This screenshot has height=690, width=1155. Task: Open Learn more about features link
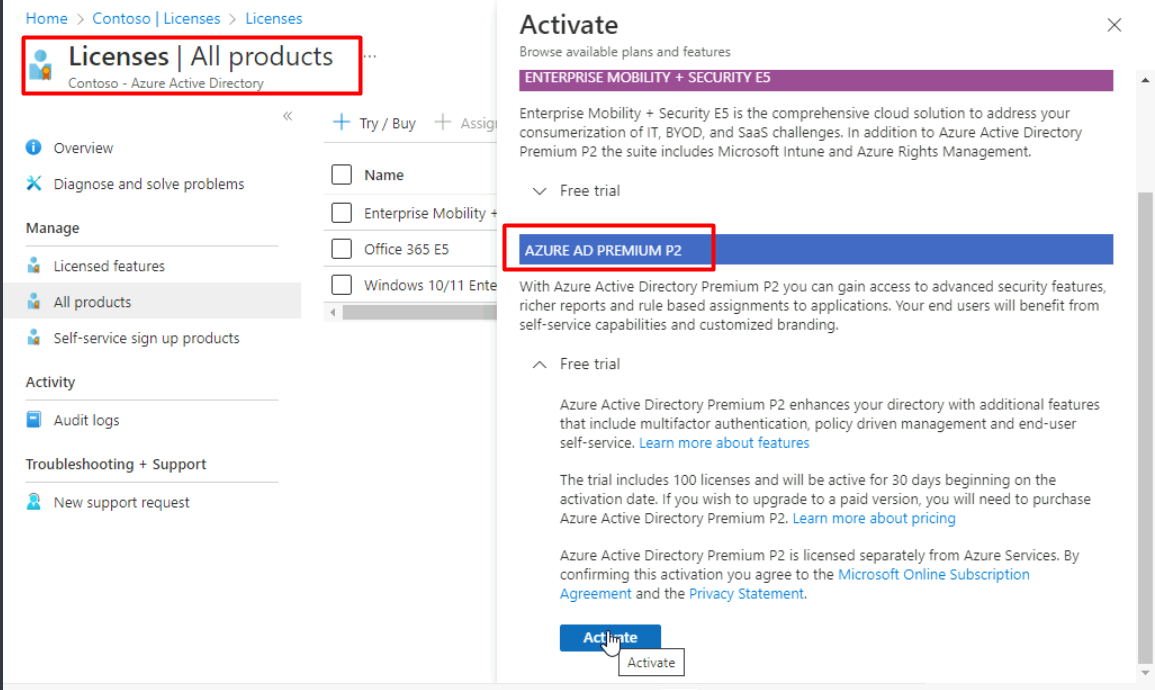[x=724, y=443]
